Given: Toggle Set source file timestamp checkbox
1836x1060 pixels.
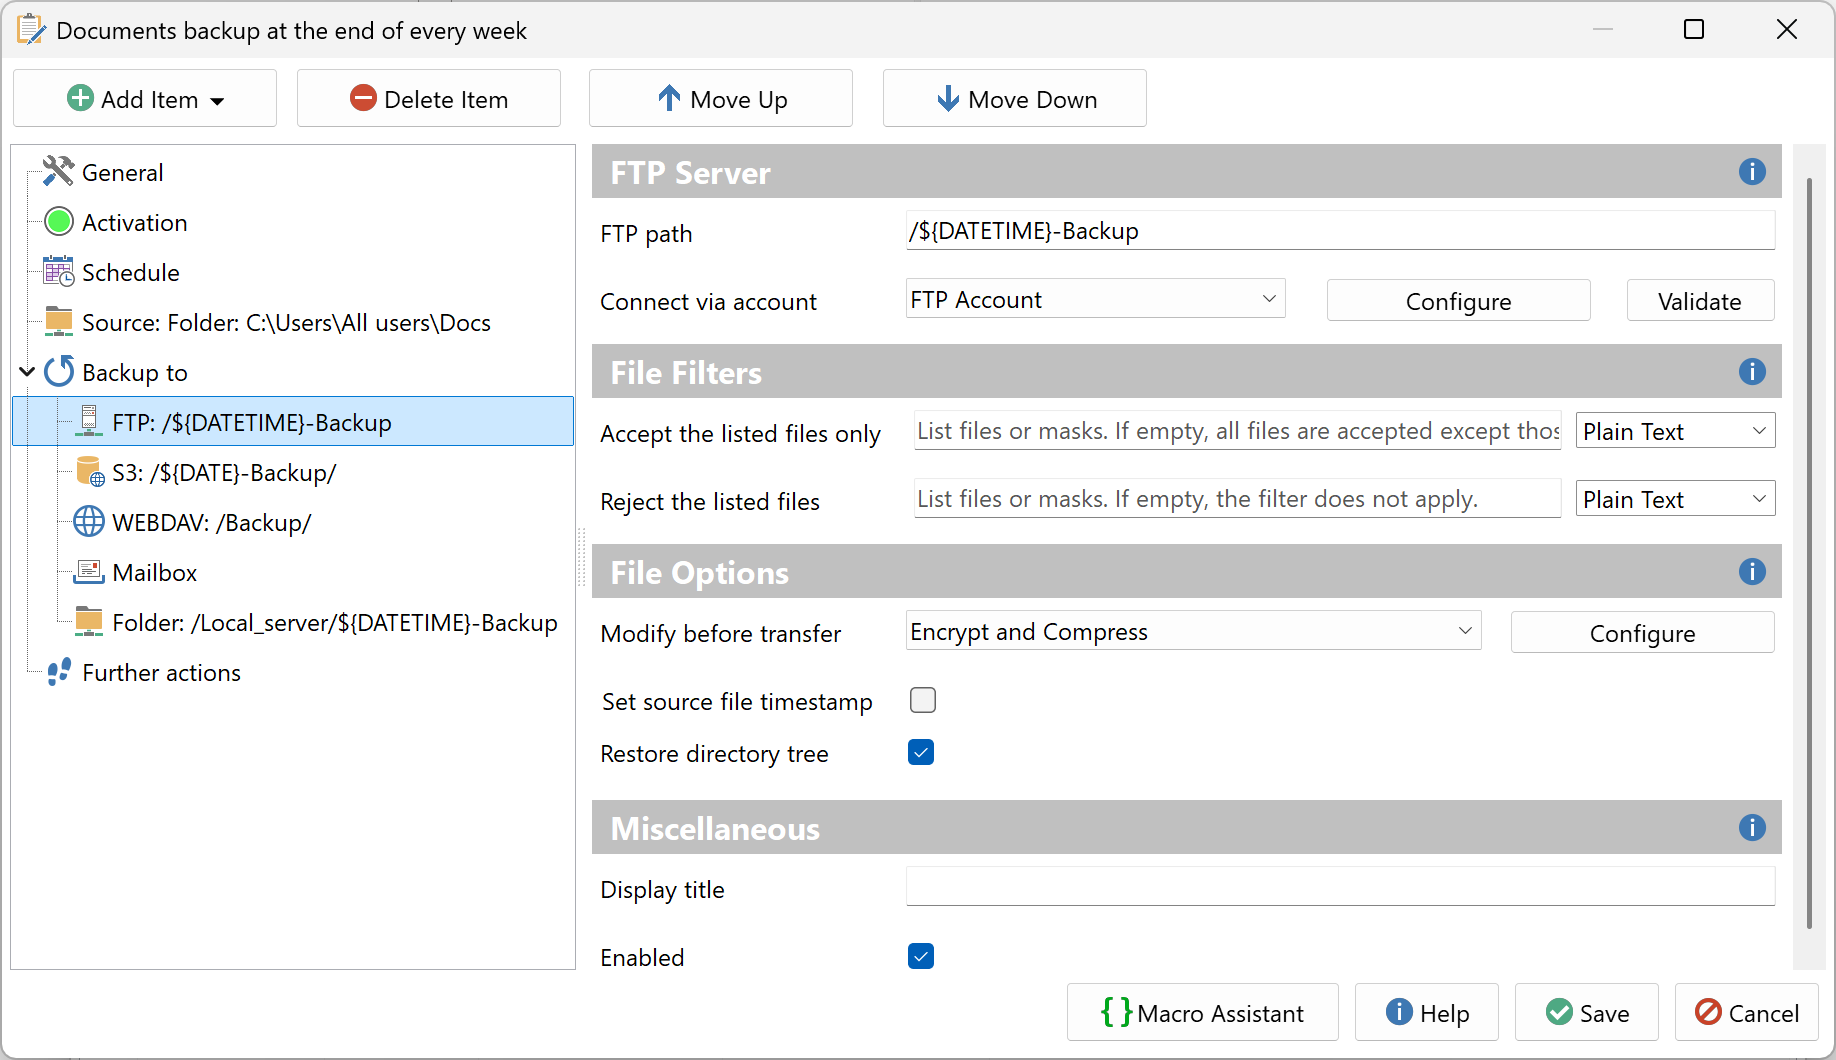Looking at the screenshot, I should pyautogui.click(x=922, y=700).
